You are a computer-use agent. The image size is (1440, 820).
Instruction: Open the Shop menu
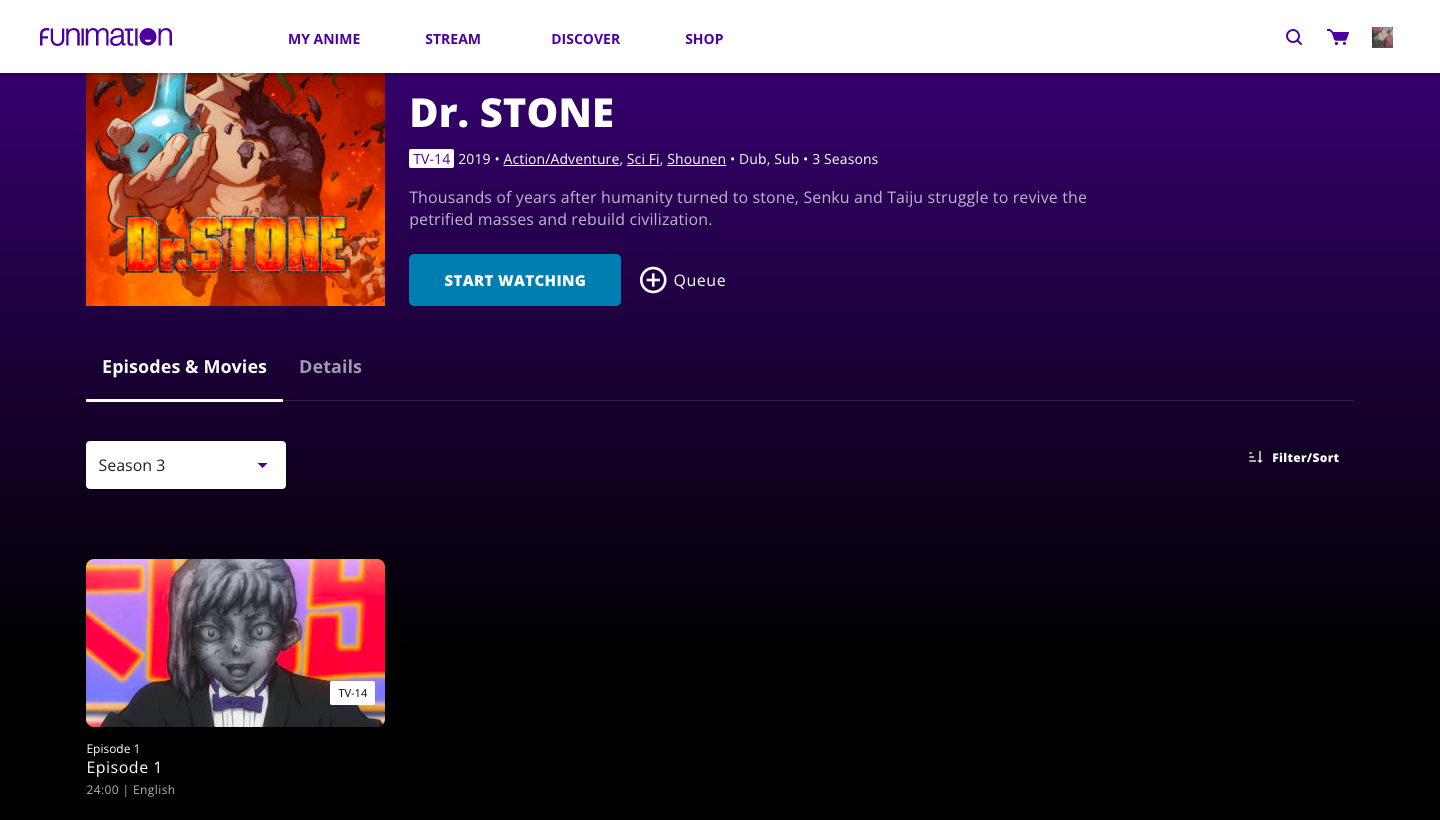coord(704,39)
